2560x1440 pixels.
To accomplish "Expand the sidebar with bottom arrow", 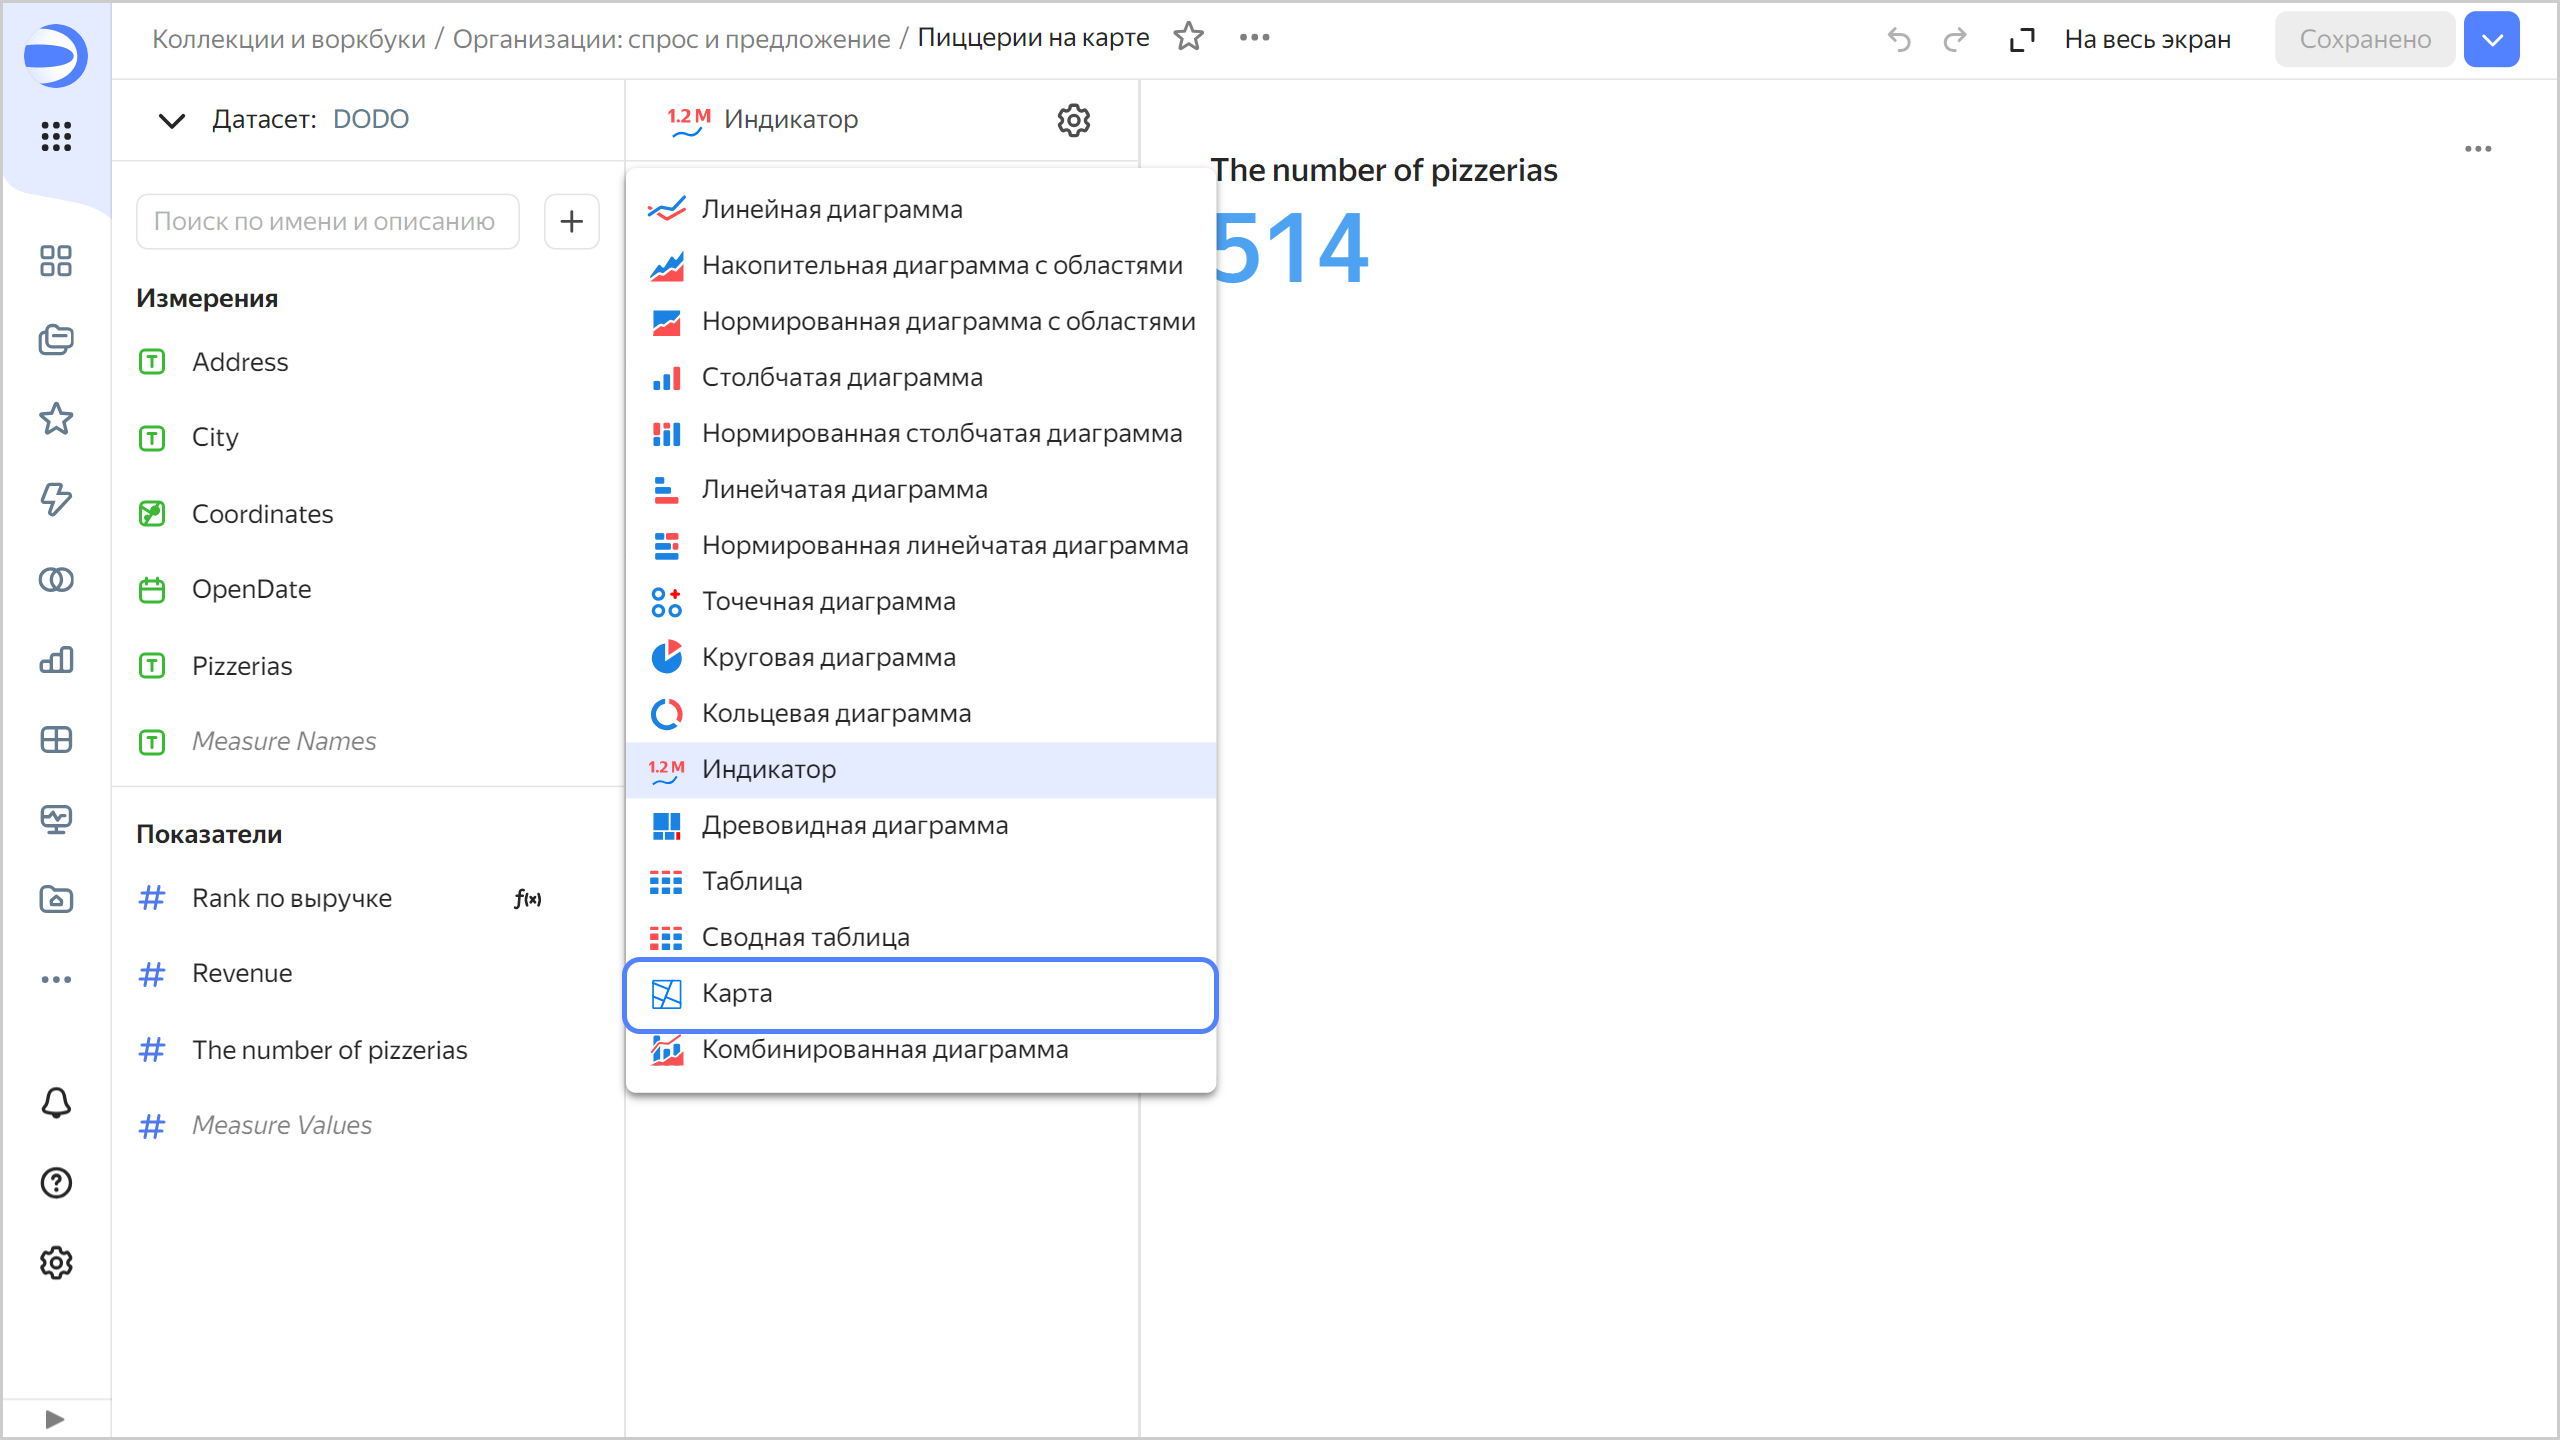I will (x=55, y=1419).
